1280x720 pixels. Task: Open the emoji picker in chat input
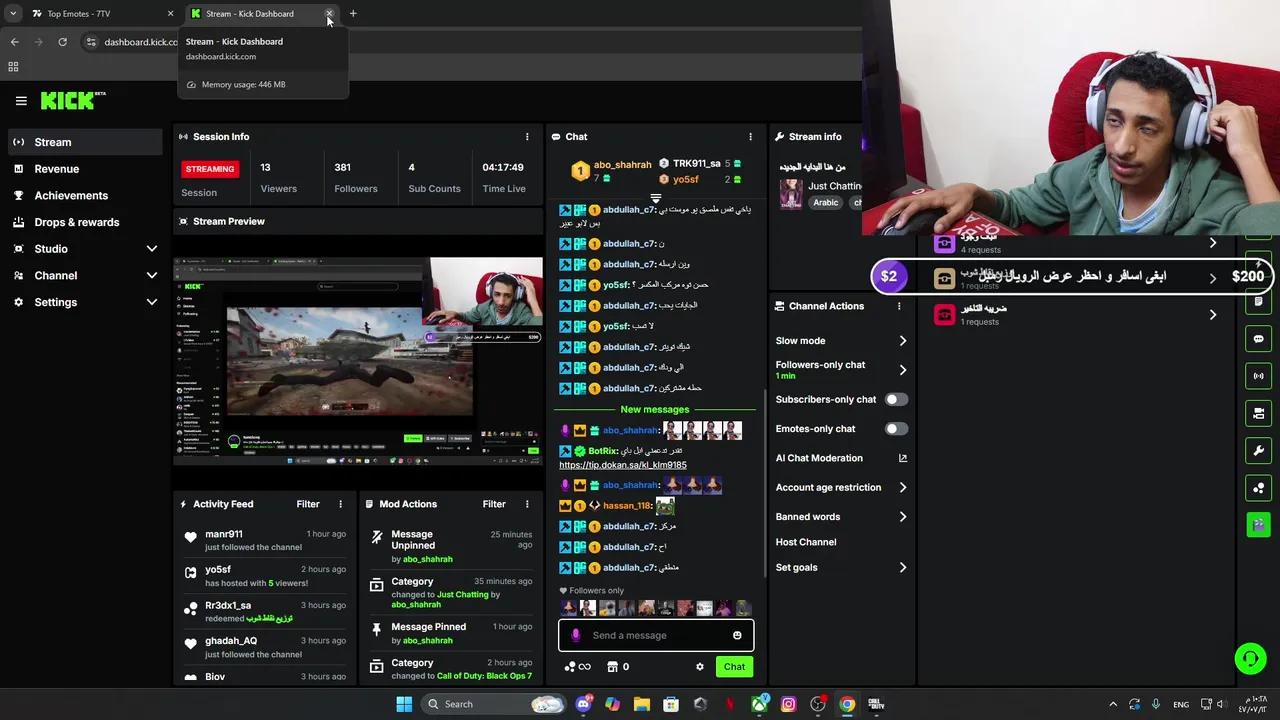(737, 636)
